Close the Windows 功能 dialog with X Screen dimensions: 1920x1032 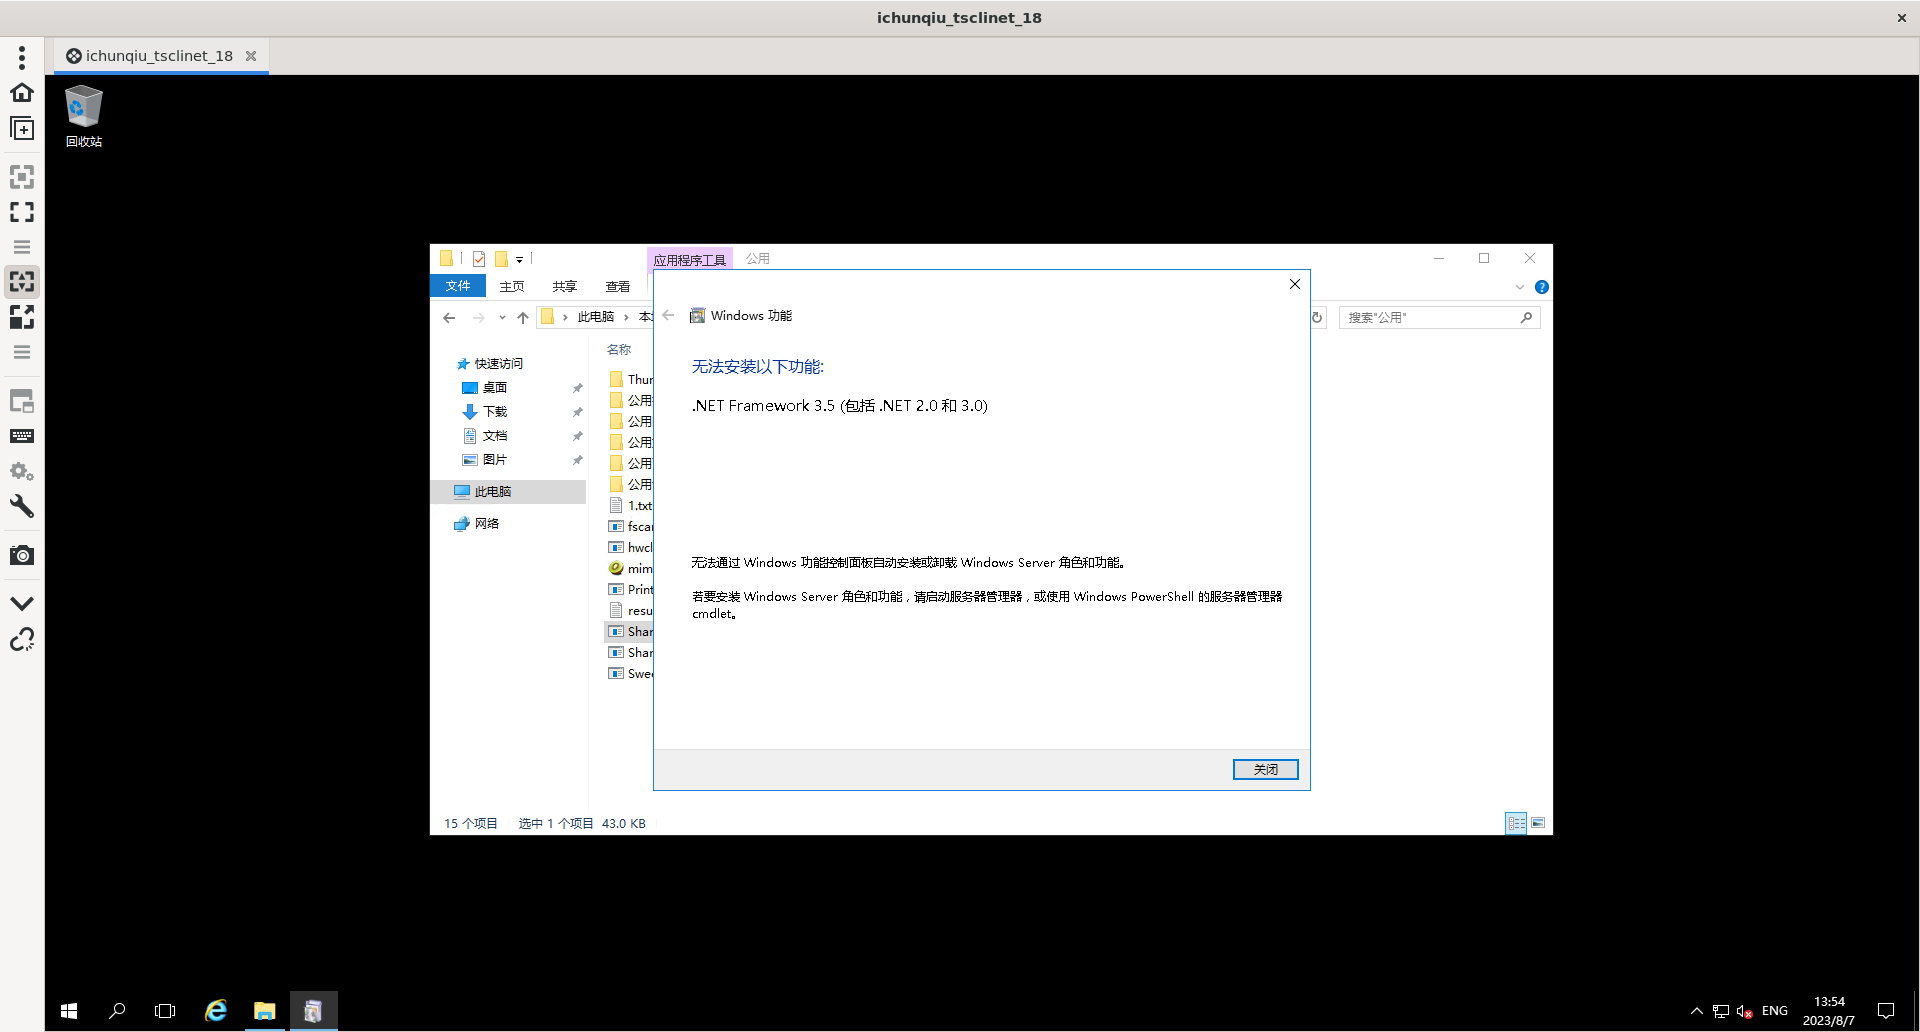(x=1295, y=284)
